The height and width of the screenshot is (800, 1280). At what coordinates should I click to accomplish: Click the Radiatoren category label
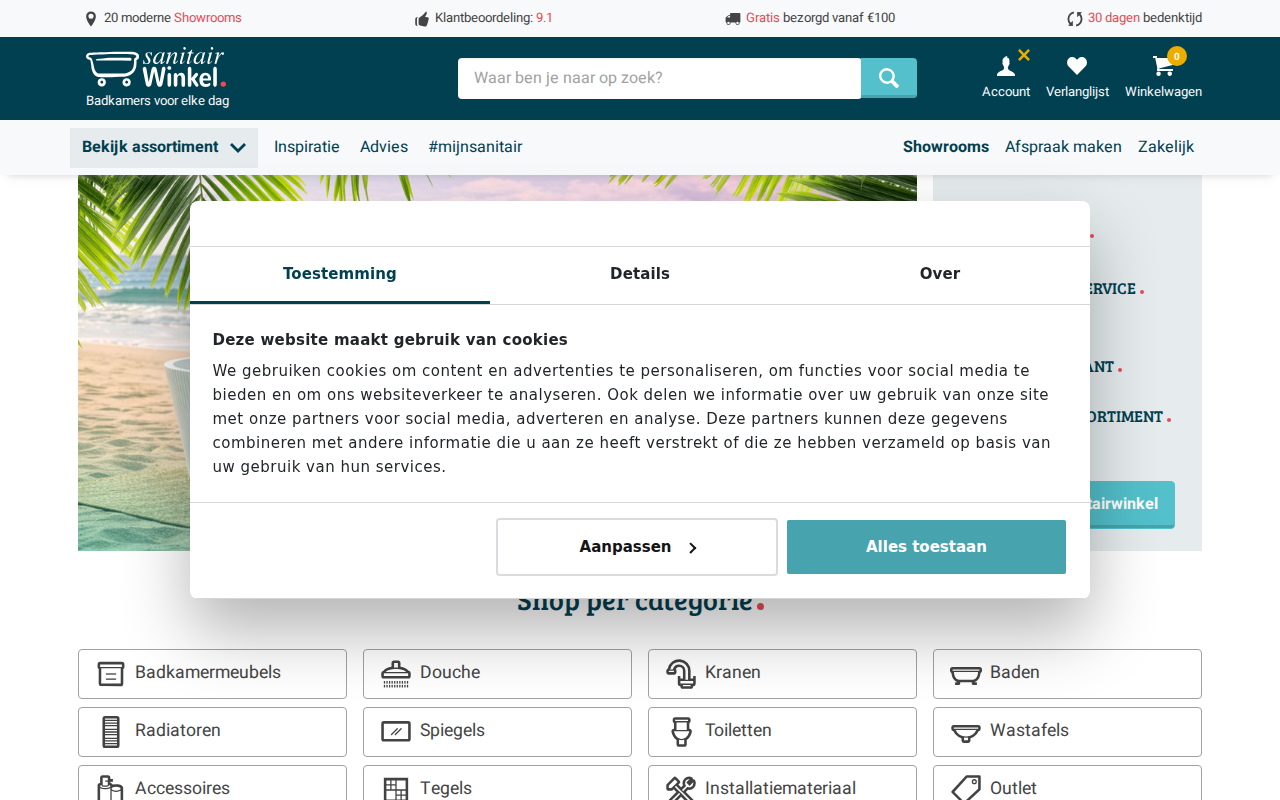[x=178, y=731]
